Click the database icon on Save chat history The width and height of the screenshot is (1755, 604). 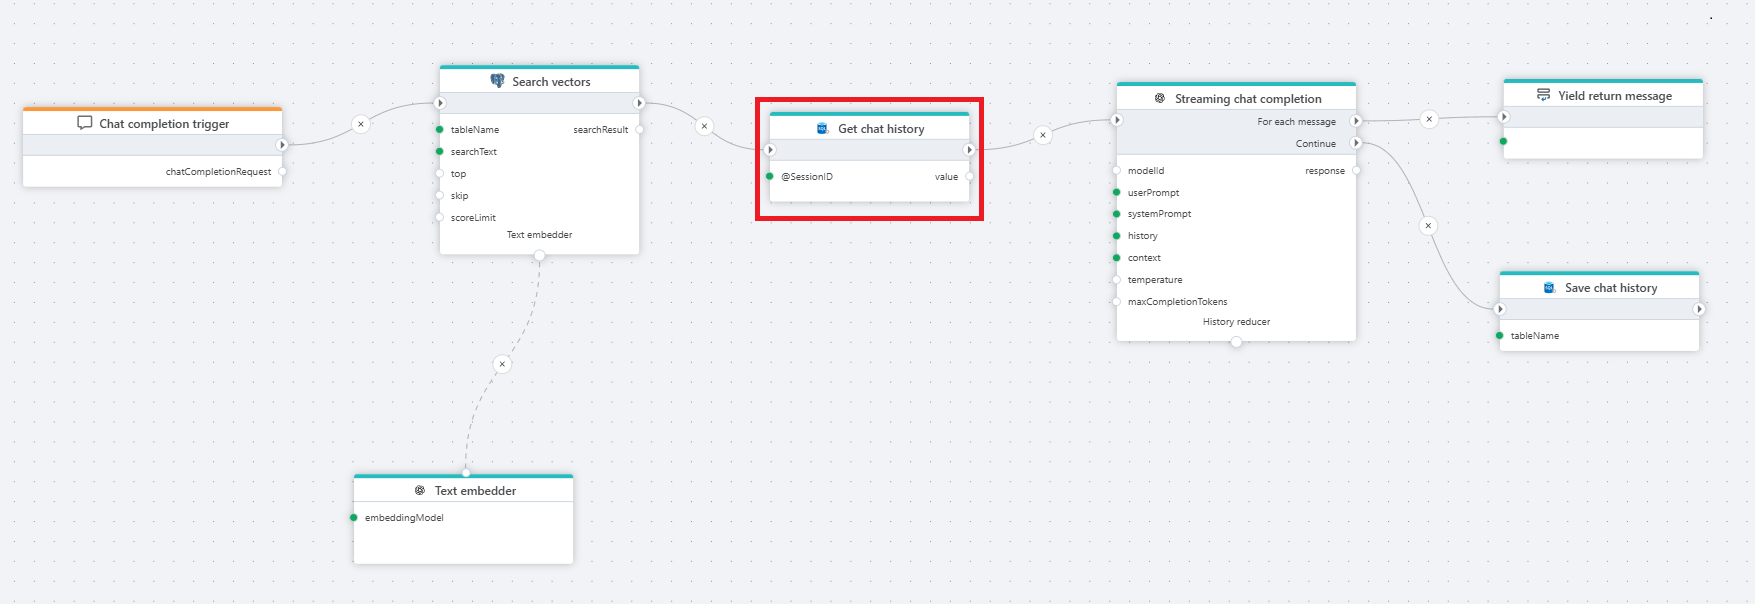coord(1549,287)
